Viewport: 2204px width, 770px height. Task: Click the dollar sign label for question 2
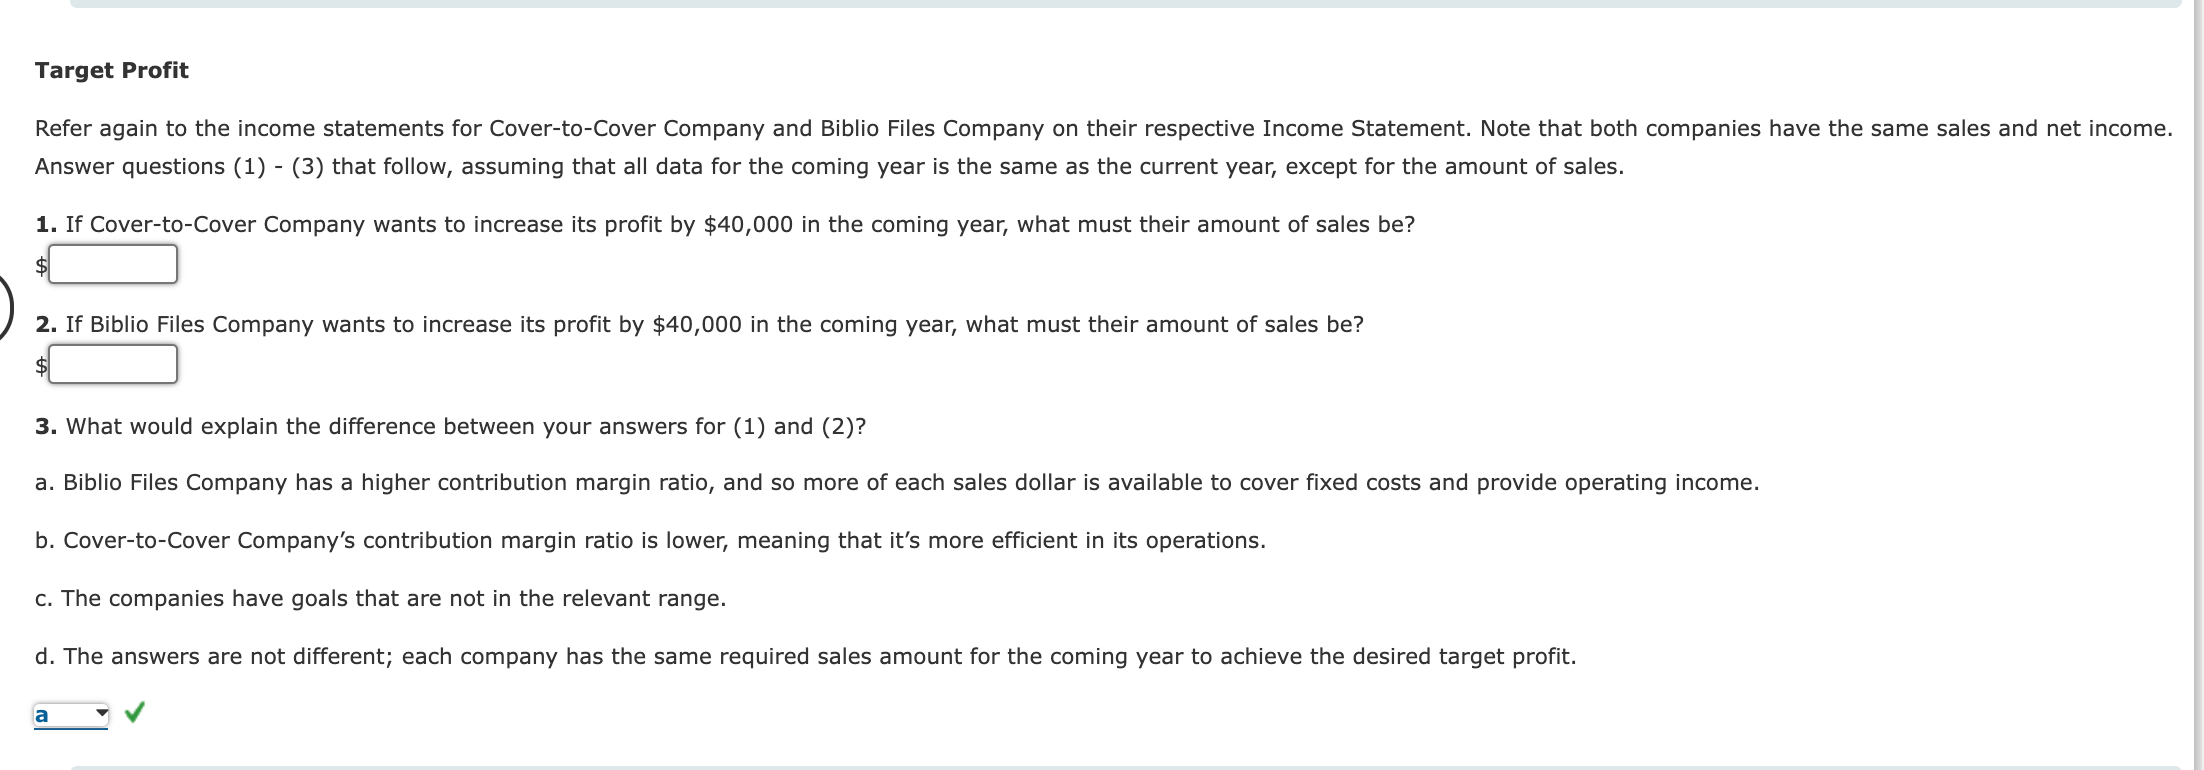click(40, 366)
